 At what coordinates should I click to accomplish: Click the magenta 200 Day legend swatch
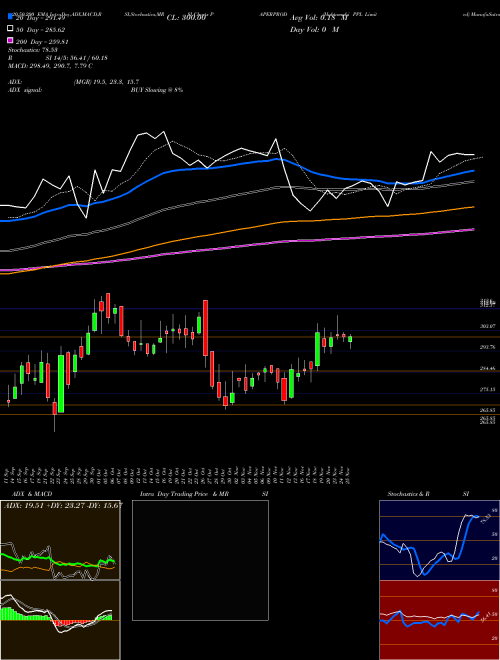click(x=10, y=41)
